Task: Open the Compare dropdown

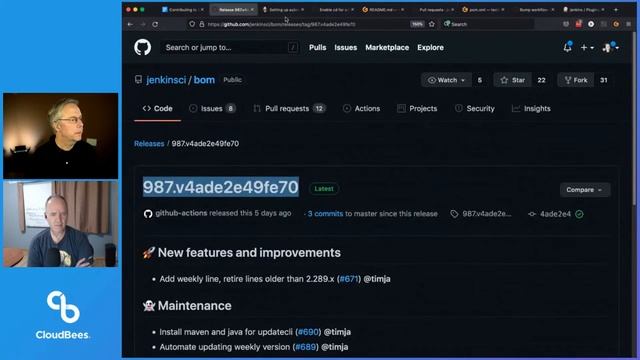Action: click(x=584, y=190)
